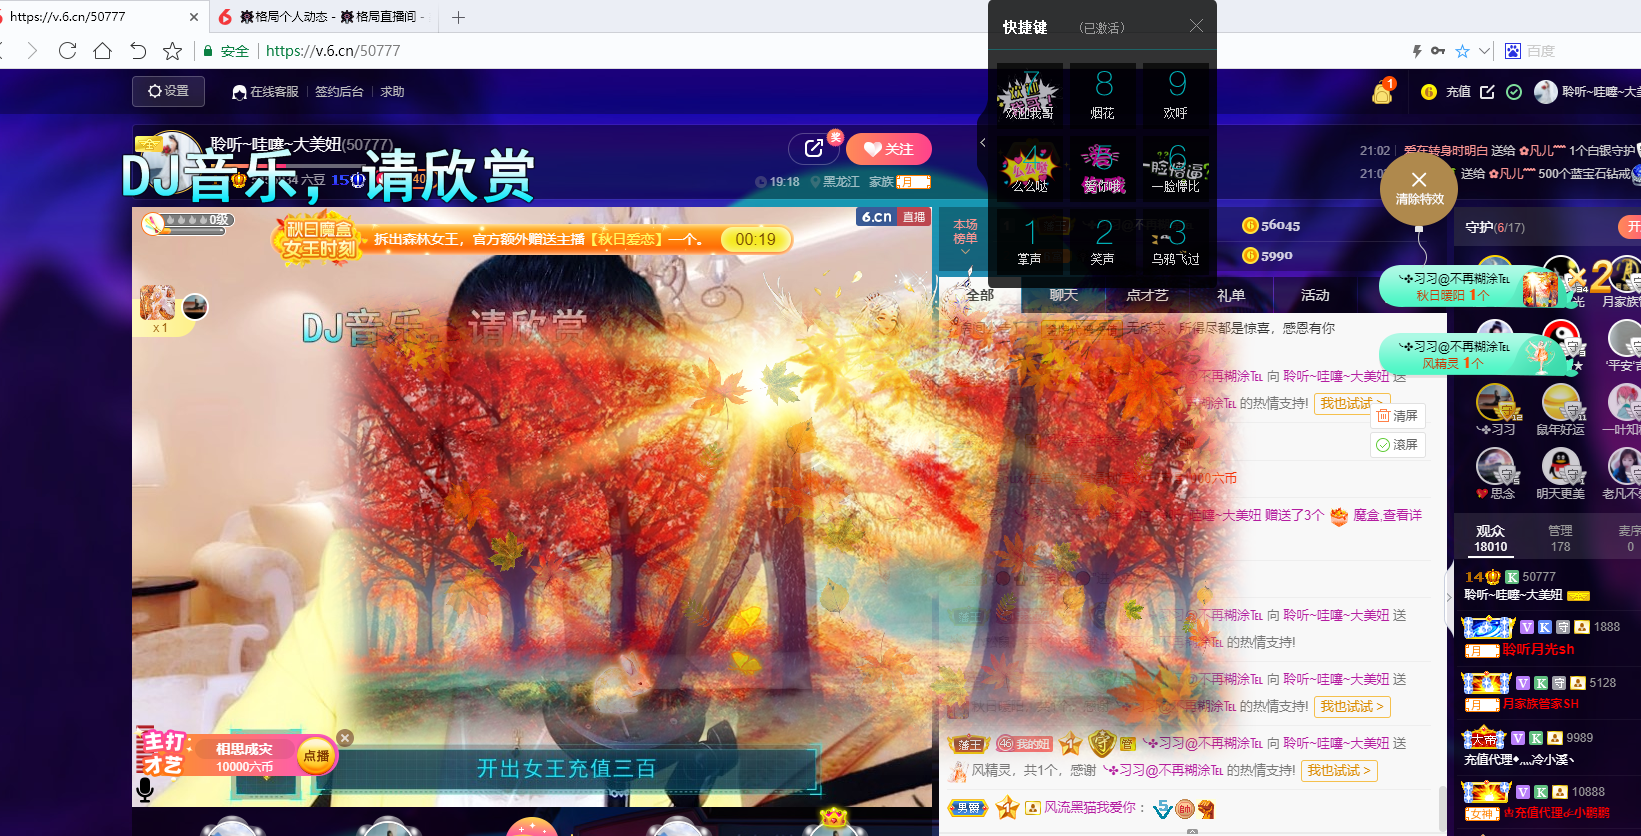Go to browser home page

[x=102, y=50]
